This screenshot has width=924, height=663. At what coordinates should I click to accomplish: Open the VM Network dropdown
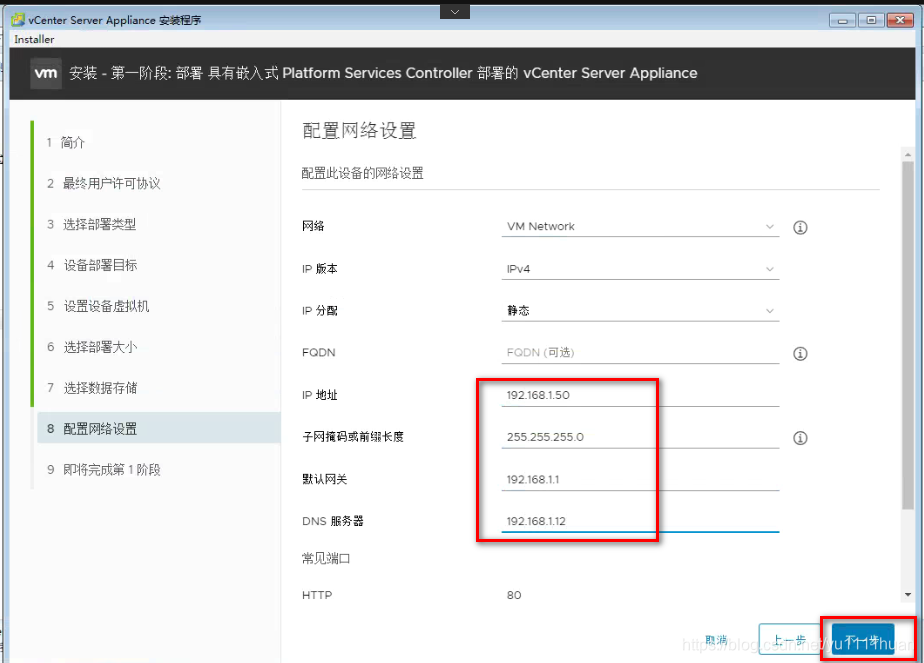click(640, 227)
